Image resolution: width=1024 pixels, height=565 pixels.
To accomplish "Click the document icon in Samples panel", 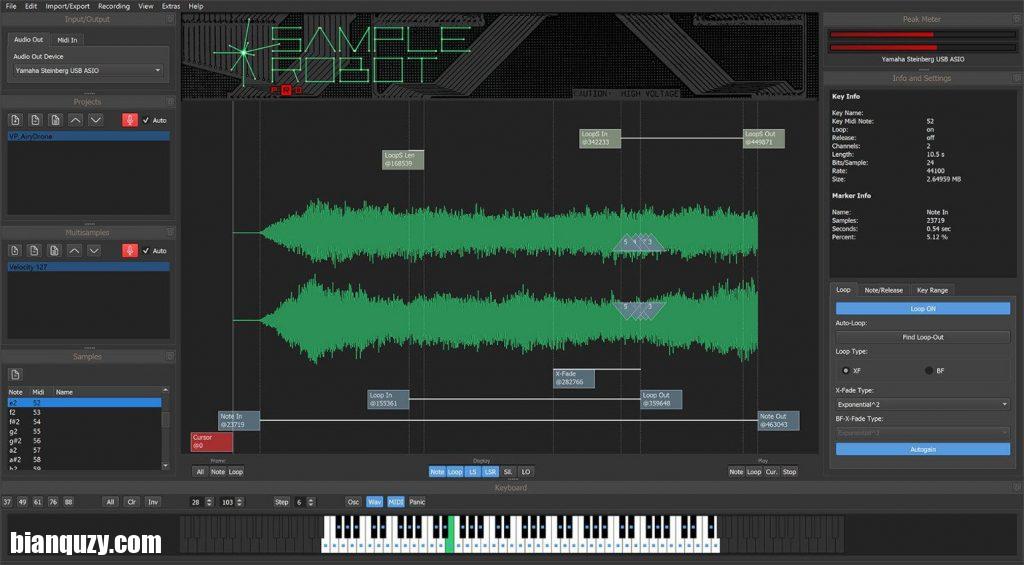I will click(15, 375).
